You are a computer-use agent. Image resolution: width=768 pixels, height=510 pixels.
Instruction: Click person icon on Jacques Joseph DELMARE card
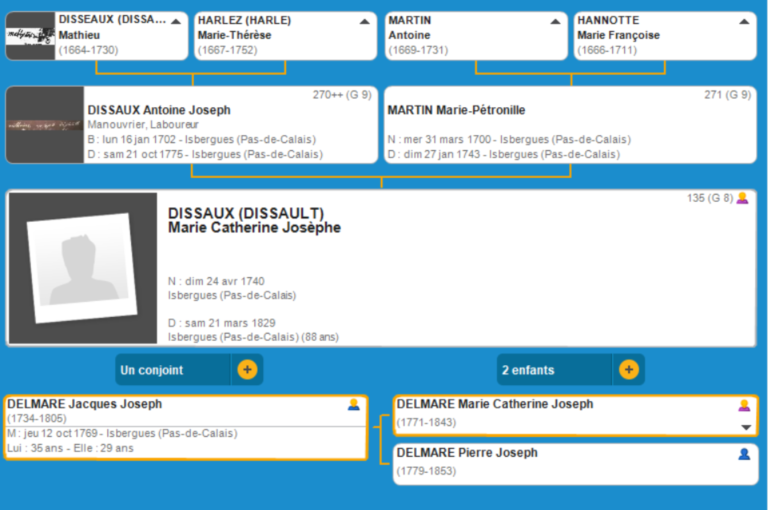[x=353, y=405]
